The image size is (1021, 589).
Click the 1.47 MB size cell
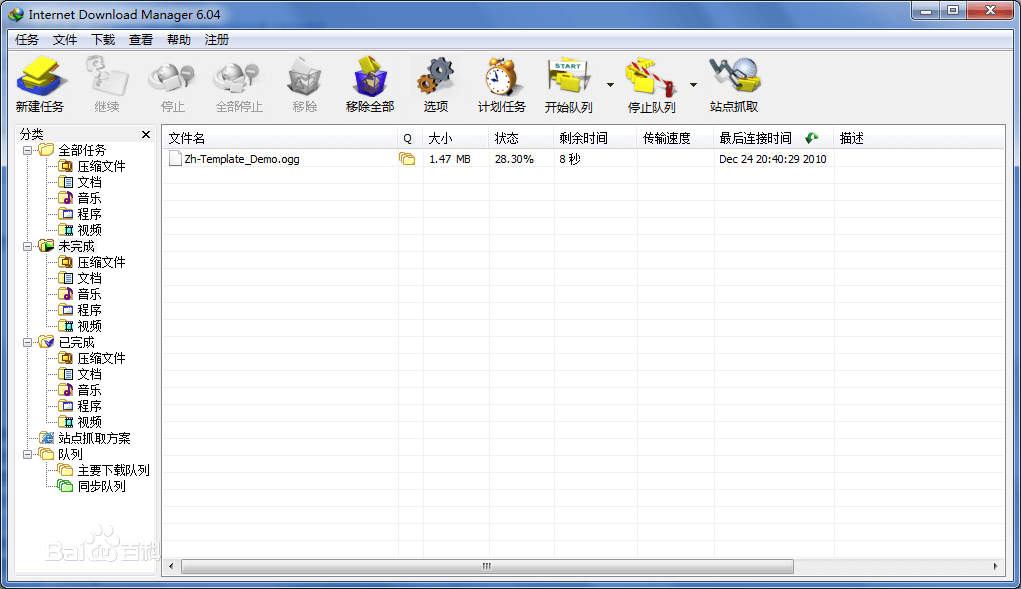tap(449, 159)
